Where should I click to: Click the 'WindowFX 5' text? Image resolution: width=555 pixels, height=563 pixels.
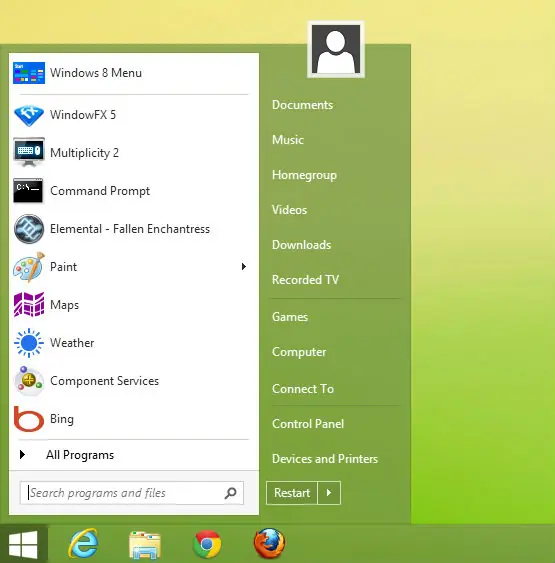pyautogui.click(x=83, y=115)
